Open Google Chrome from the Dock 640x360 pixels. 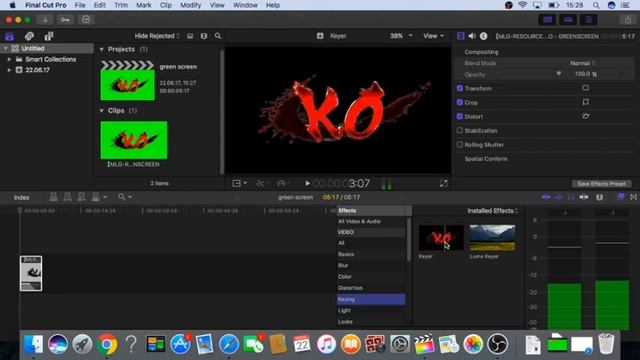(x=107, y=344)
